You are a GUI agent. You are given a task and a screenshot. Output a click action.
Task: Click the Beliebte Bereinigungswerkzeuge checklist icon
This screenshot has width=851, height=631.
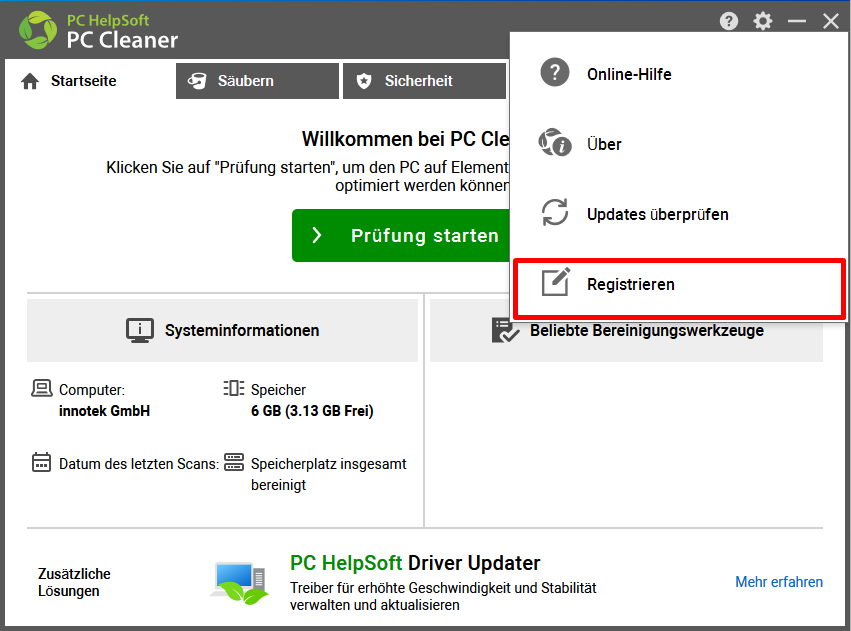505,330
